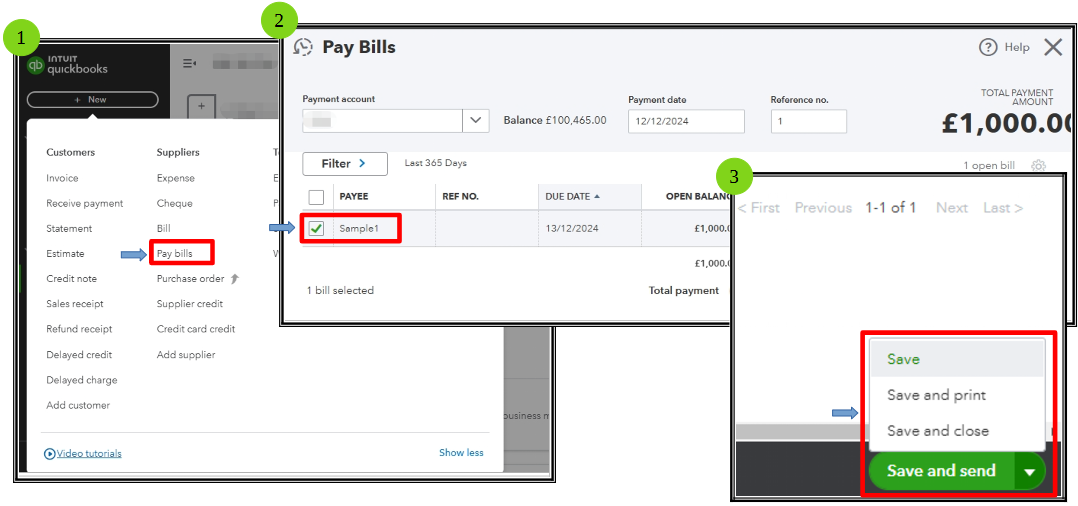Screen dimensions: 1078x506
Task: Select Credit note
Action: (72, 278)
